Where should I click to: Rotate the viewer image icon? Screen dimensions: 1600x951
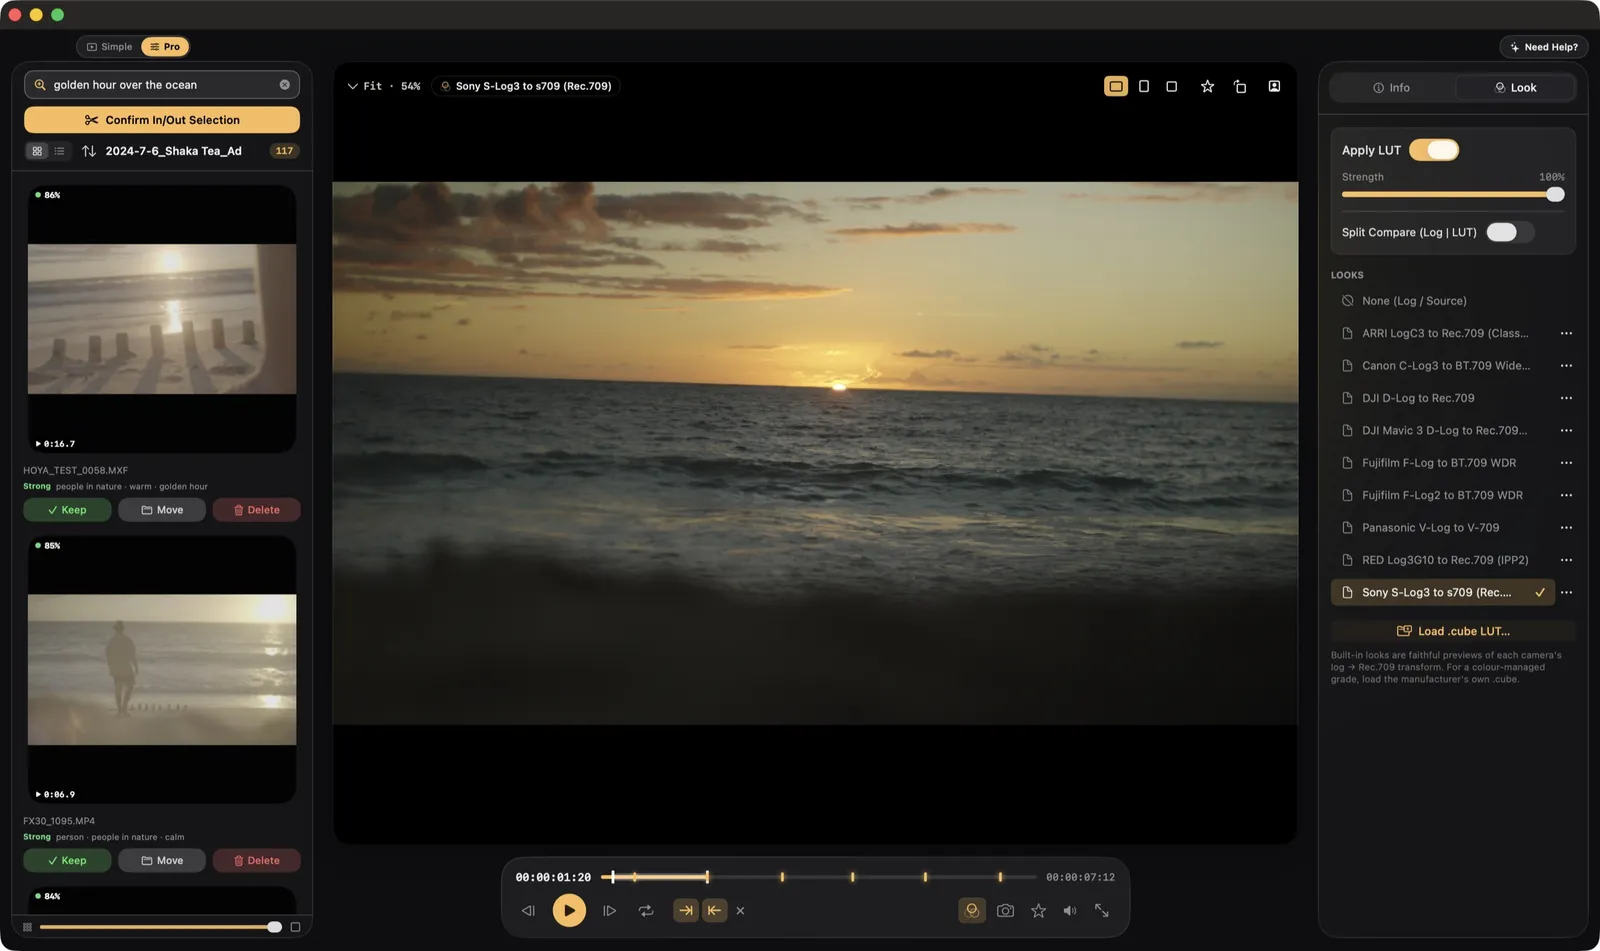[x=1240, y=86]
